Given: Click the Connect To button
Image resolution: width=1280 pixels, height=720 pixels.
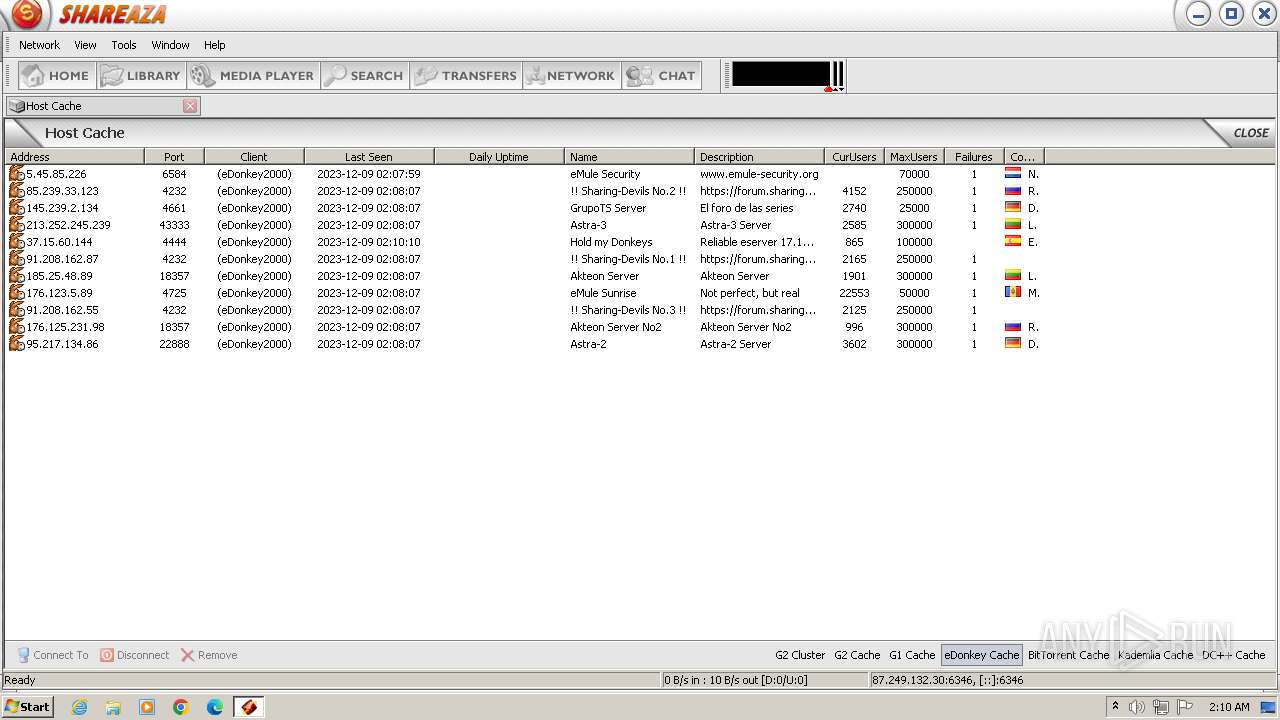Looking at the screenshot, I should 53,655.
